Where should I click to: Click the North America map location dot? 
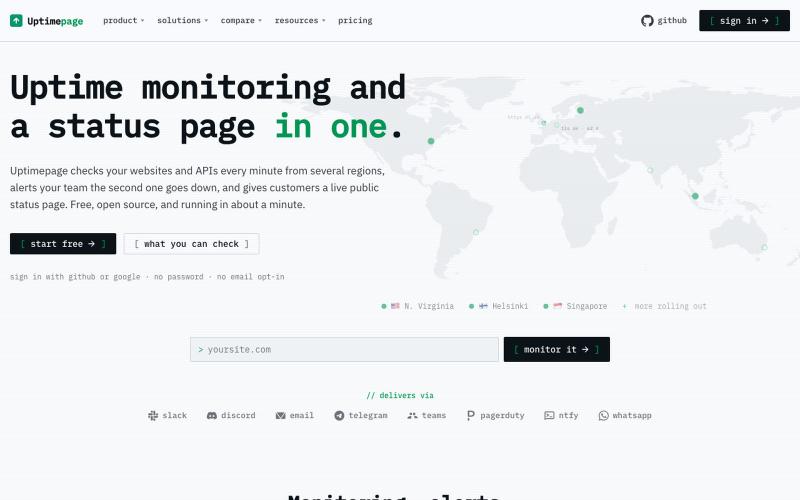point(431,141)
